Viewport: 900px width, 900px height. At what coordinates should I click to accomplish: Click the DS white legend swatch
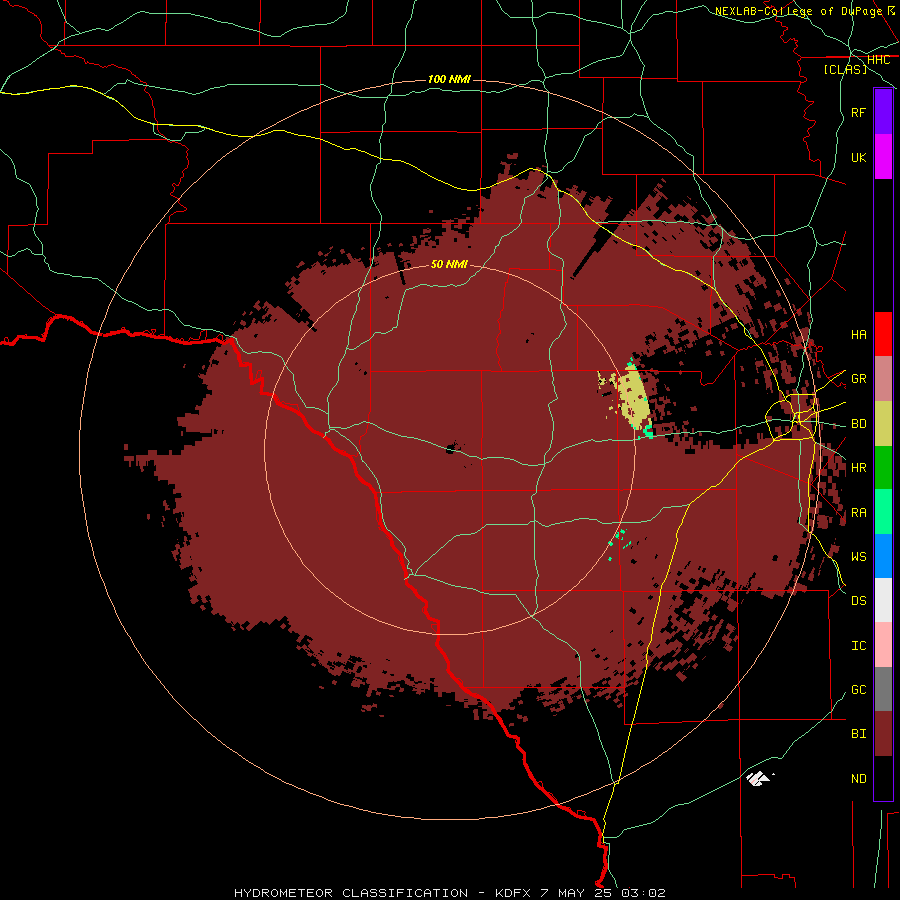[883, 600]
